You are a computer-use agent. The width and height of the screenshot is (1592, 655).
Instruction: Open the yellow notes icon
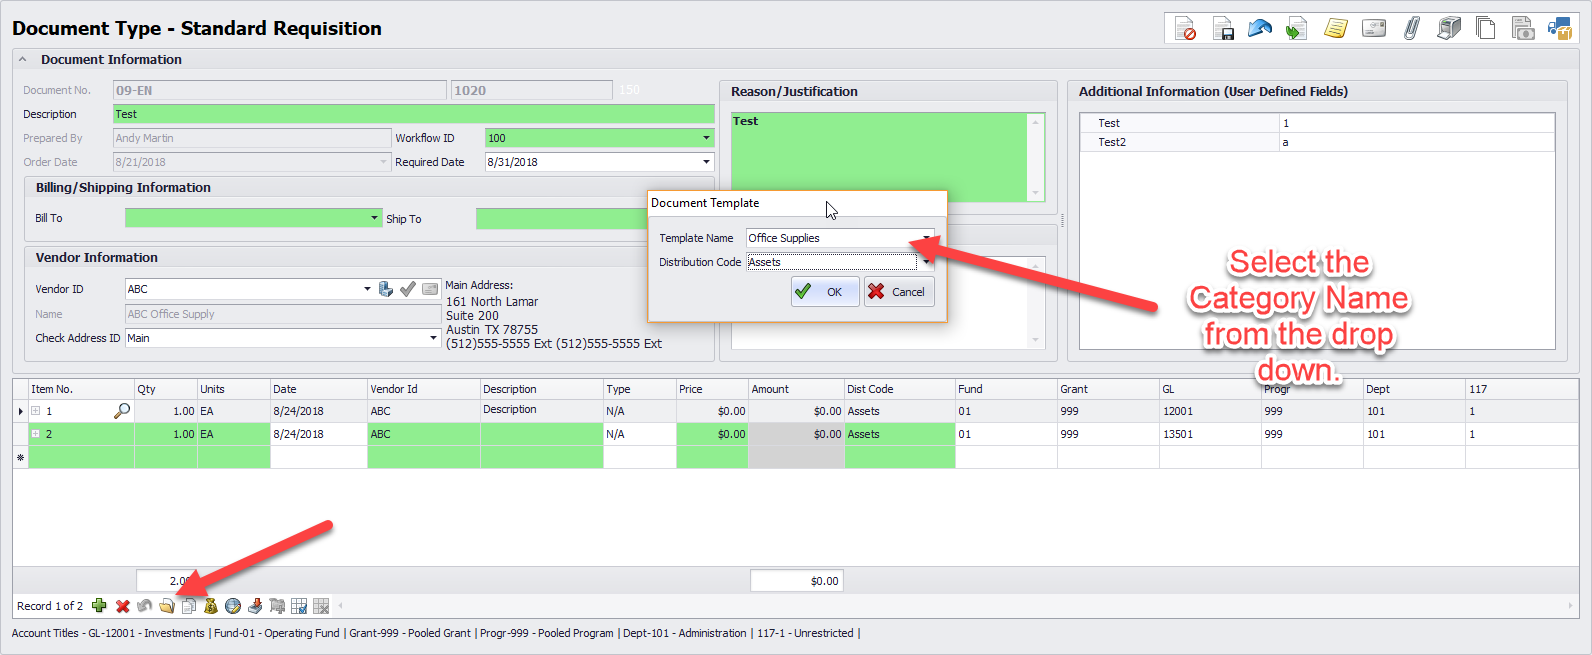1335,29
